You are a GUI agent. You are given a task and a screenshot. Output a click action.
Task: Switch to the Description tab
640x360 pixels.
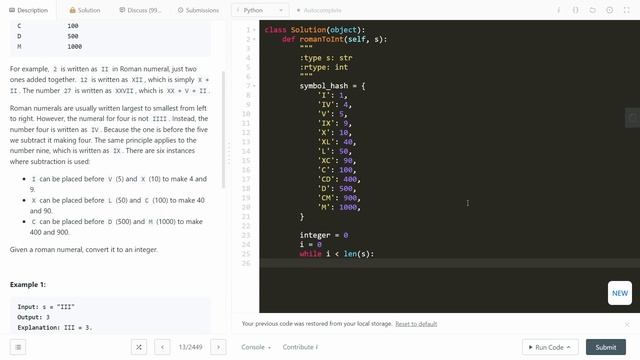[29, 10]
